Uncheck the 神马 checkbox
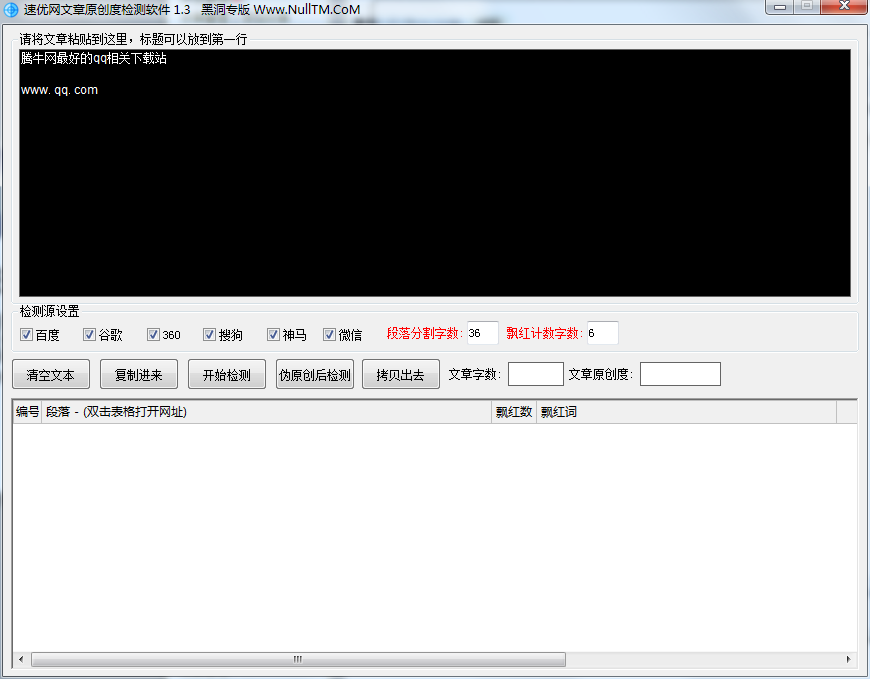The image size is (870, 679). click(273, 335)
